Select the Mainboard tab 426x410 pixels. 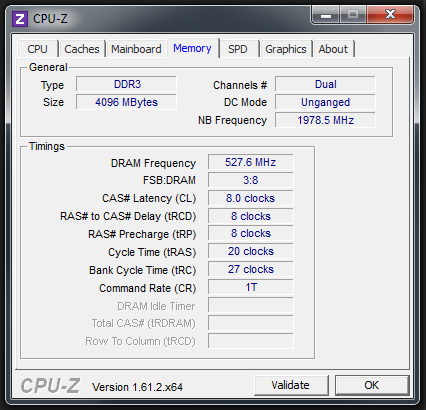[136, 49]
